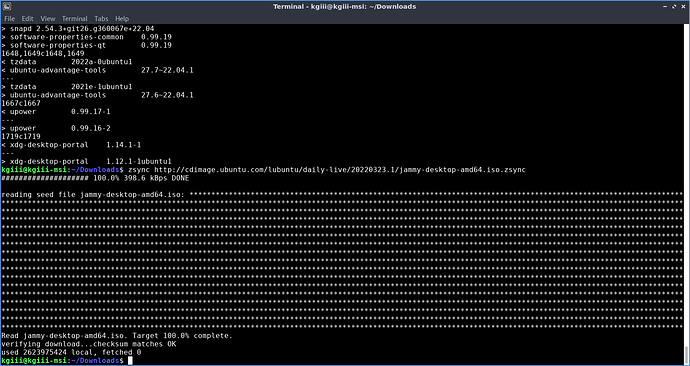Viewport: 690px width, 366px height.
Task: Click the terminal vertical scrollbar thumb
Action: (686, 355)
